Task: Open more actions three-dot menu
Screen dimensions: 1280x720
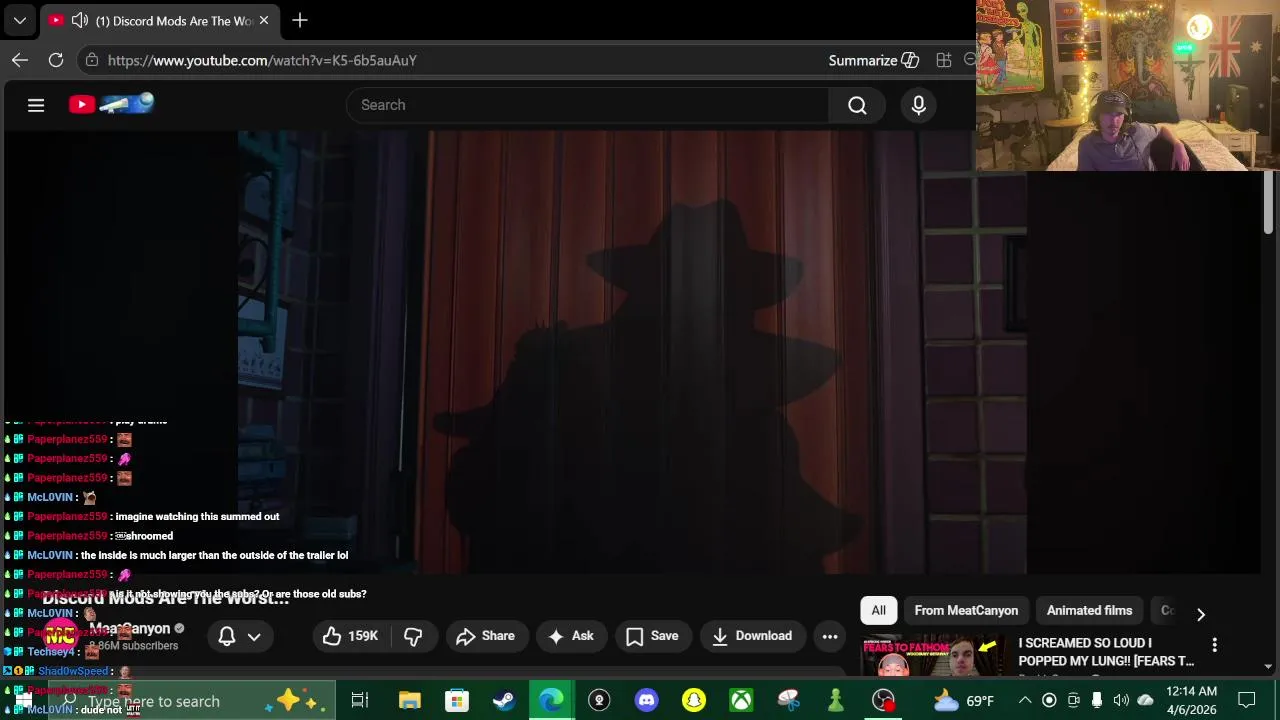Action: [x=830, y=636]
